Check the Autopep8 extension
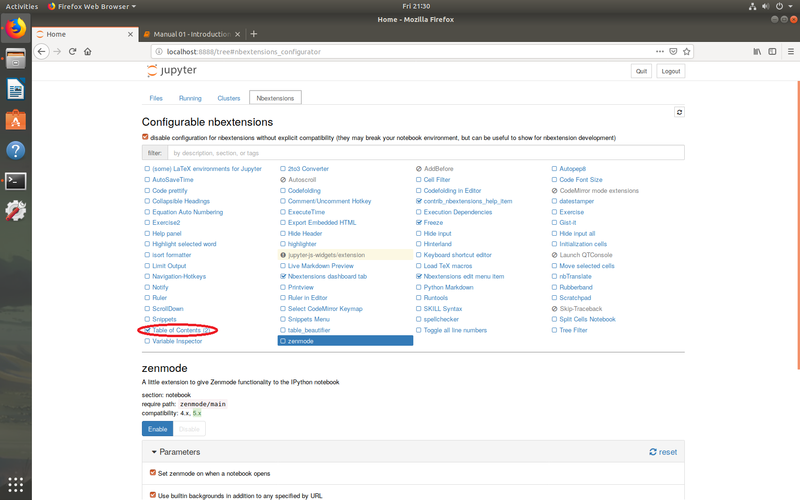The image size is (800, 500). (x=554, y=169)
